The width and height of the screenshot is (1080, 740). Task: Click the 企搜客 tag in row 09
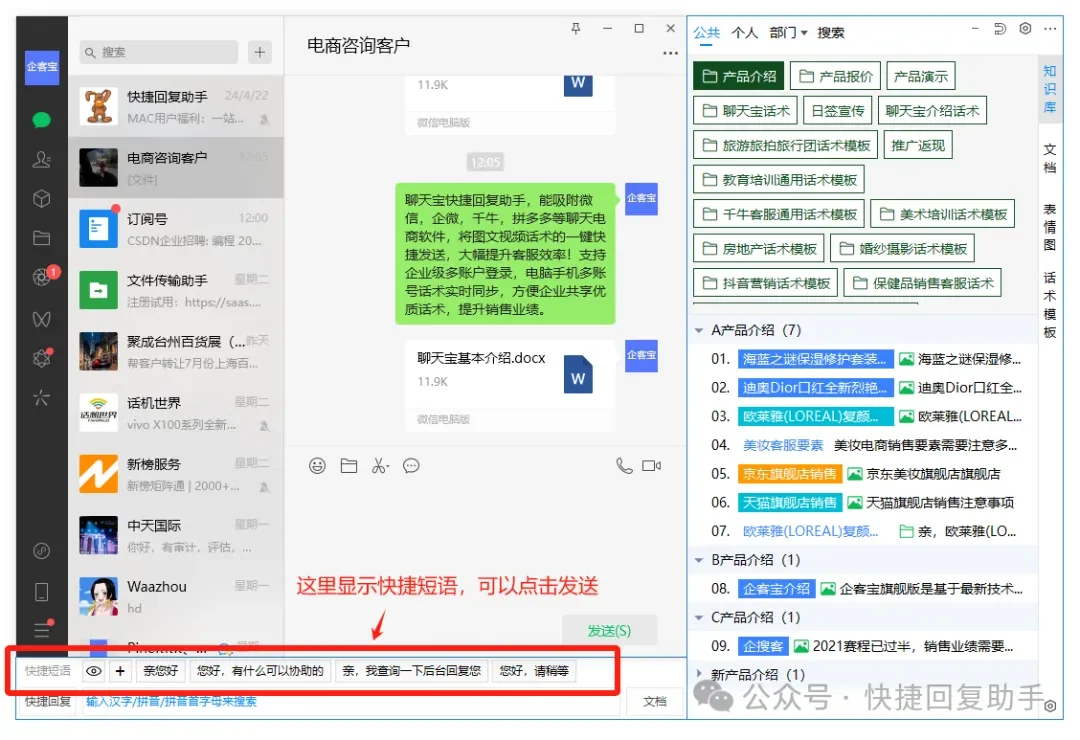763,646
